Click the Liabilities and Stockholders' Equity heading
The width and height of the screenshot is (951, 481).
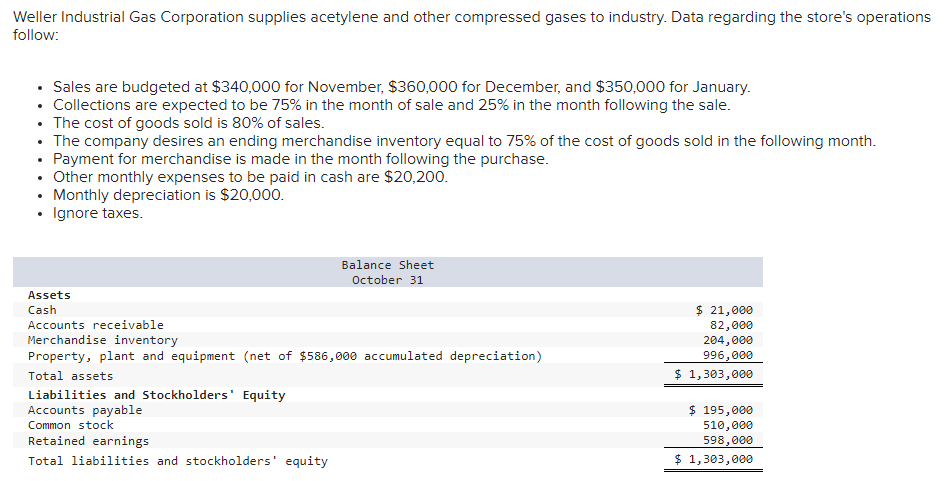coord(156,395)
